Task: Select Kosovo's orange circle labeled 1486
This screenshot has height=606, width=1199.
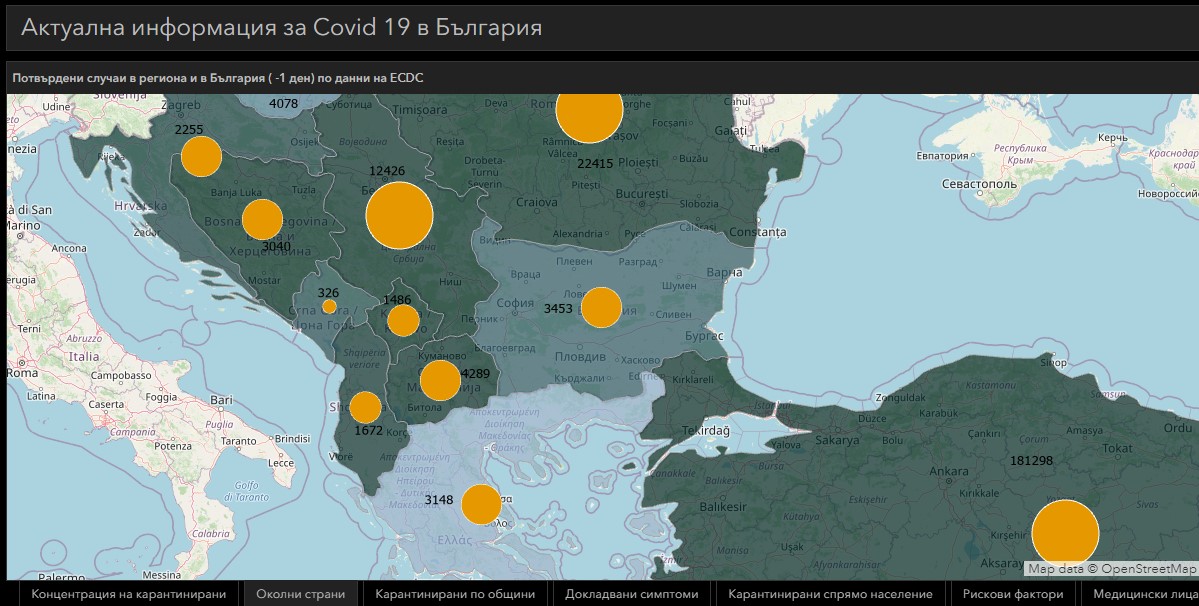Action: click(403, 320)
